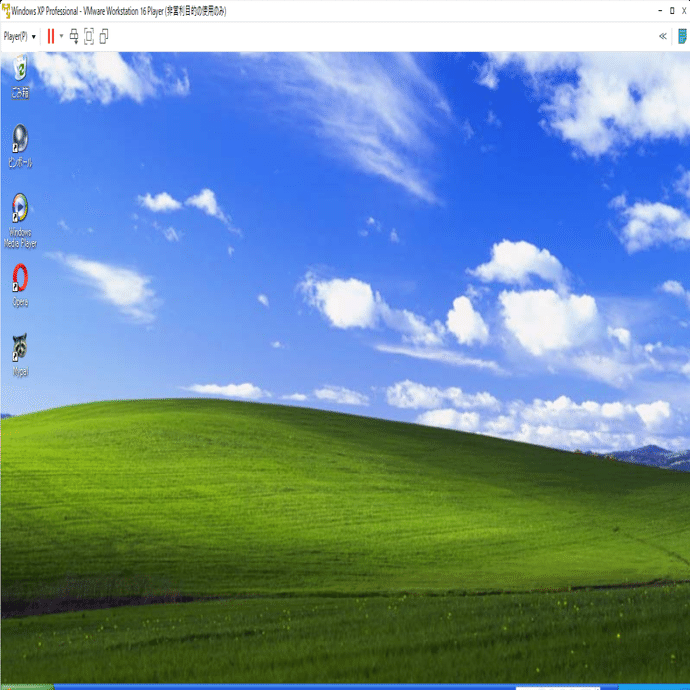
Task: Maximize the VMware Player window
Action: 672,11
